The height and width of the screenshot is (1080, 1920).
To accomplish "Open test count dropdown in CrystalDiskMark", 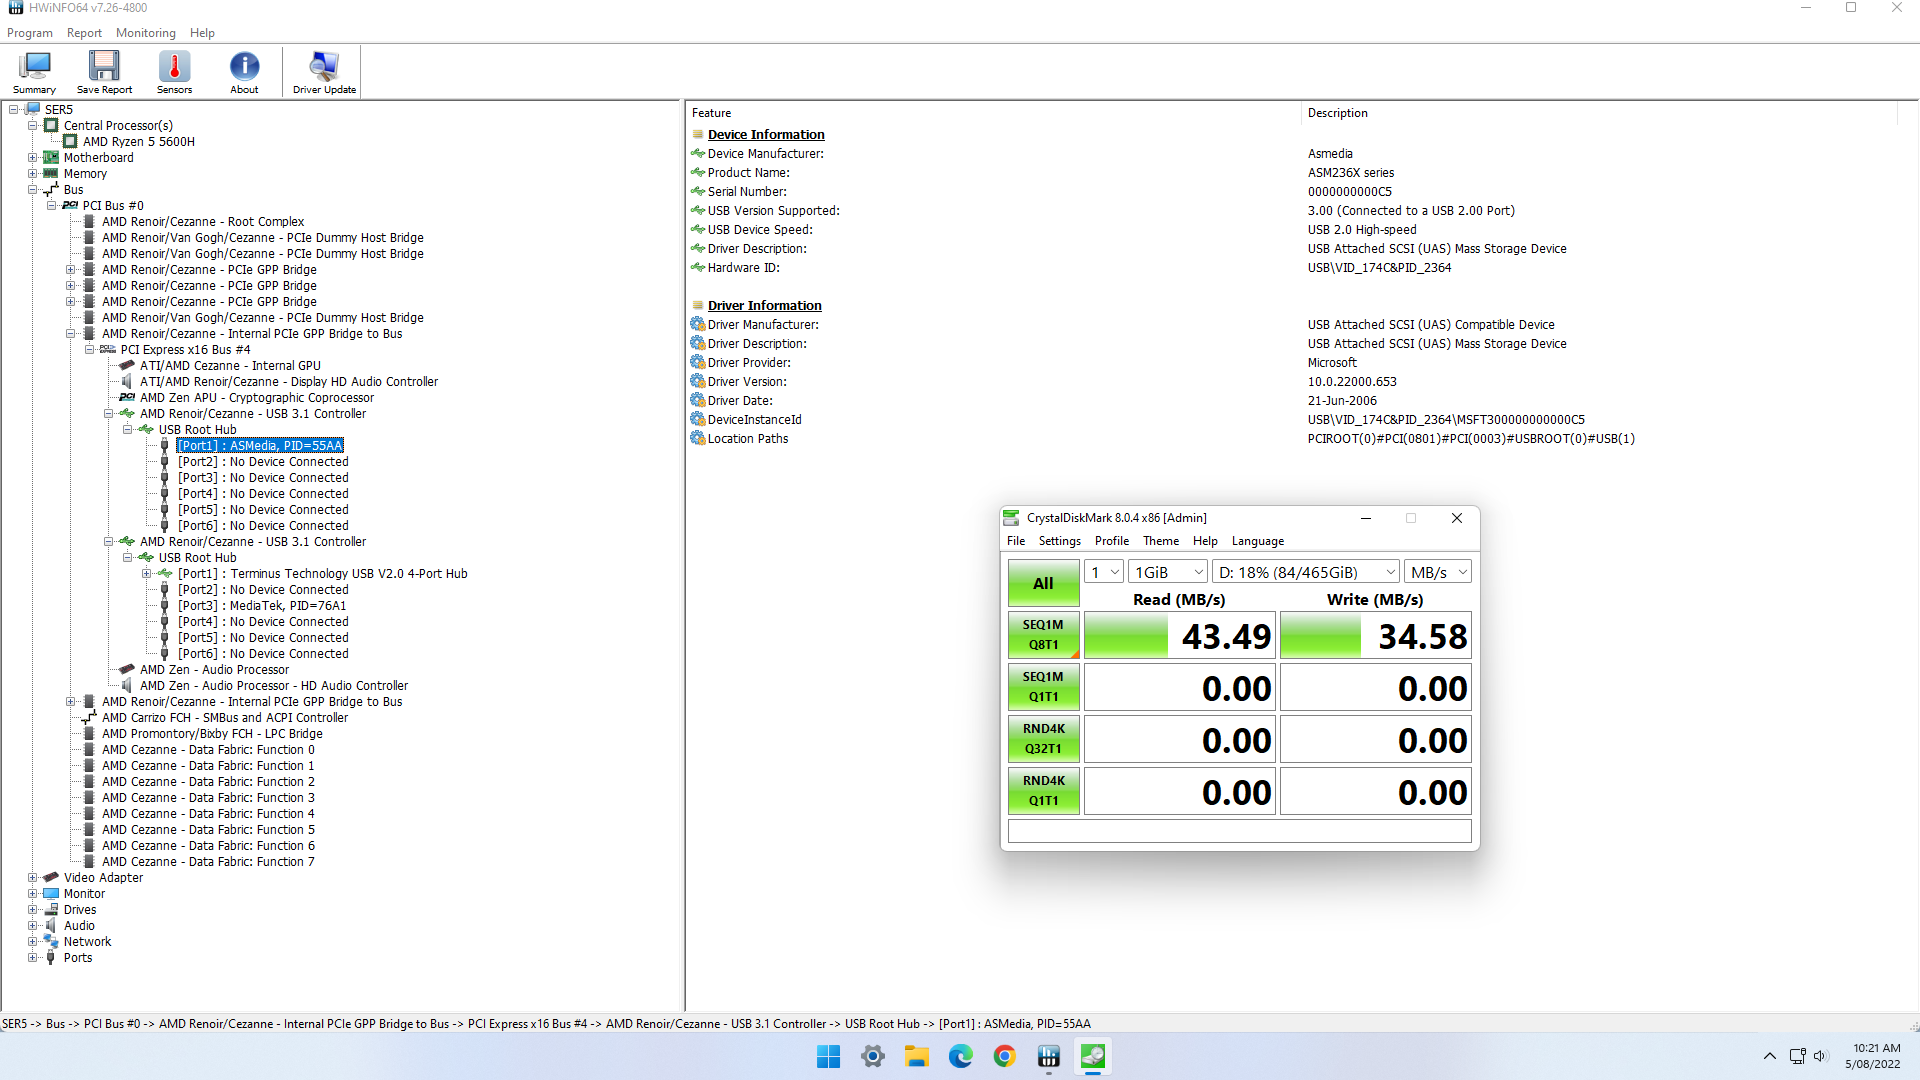I will click(1104, 572).
